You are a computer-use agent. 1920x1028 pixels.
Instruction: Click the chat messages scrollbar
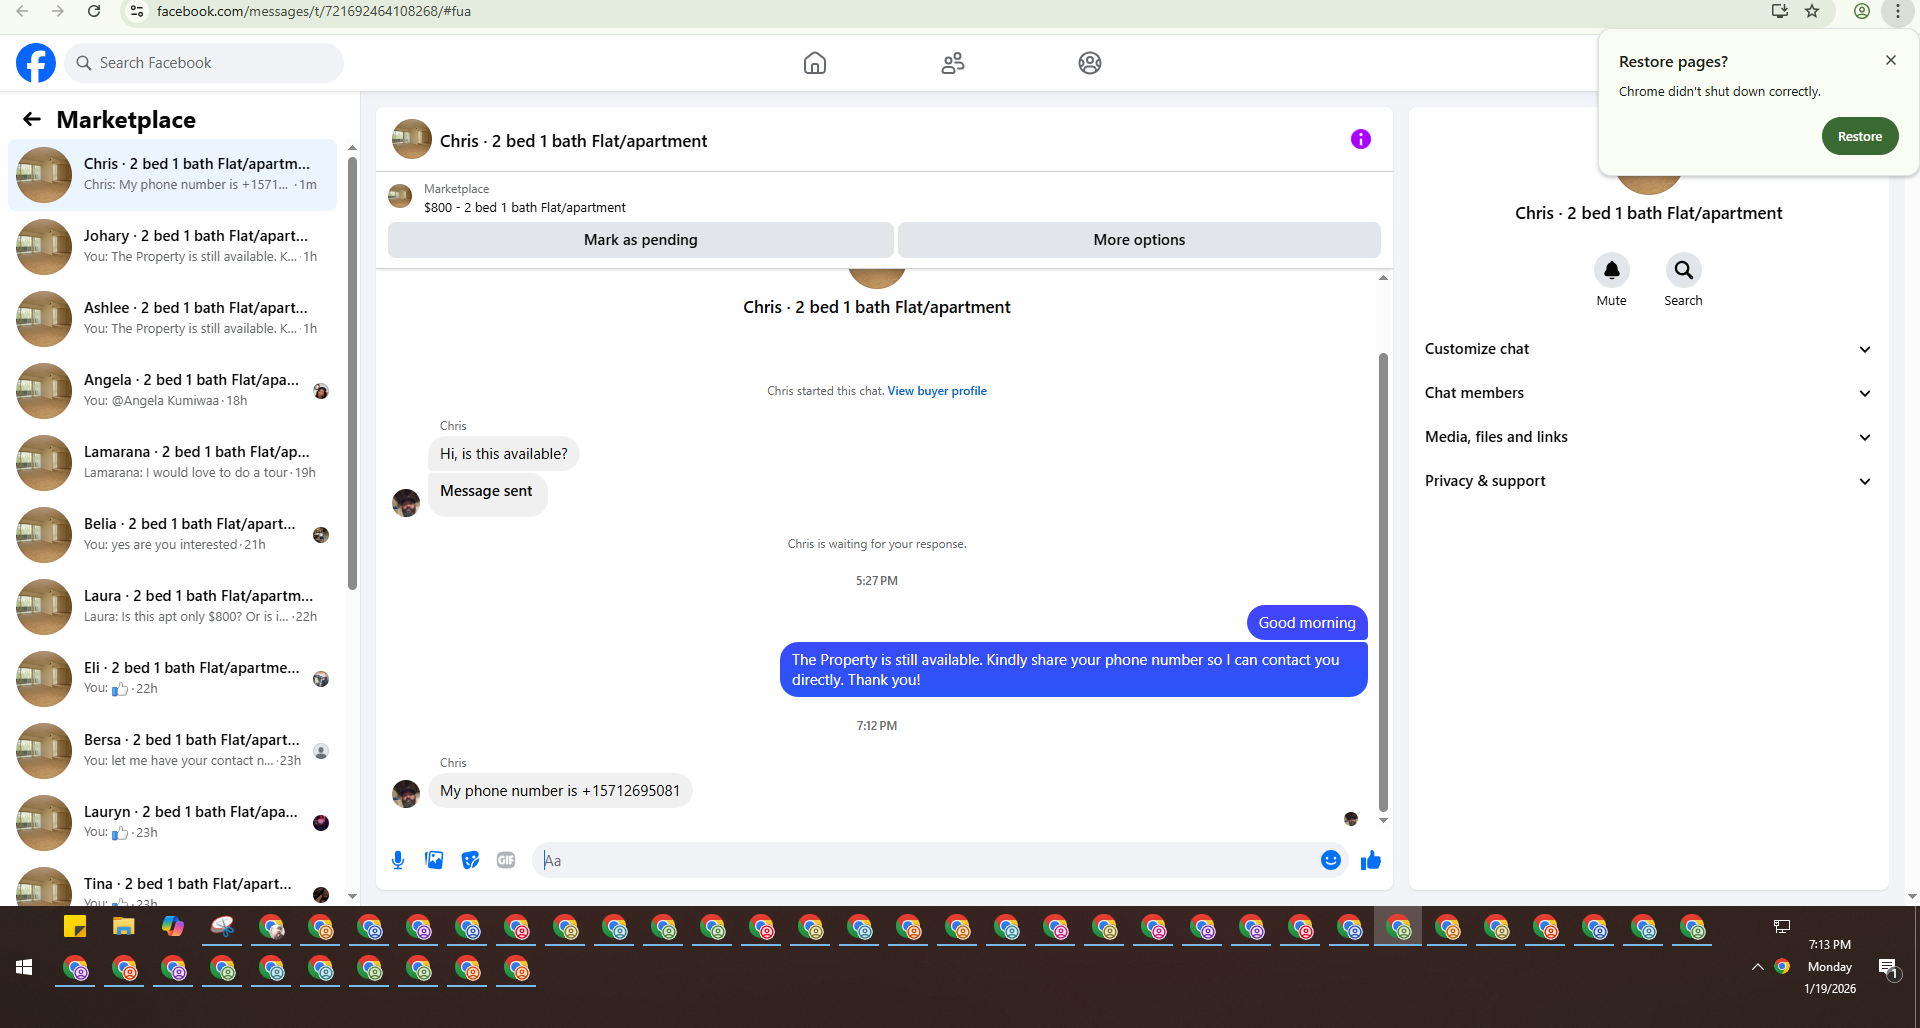click(x=1383, y=580)
